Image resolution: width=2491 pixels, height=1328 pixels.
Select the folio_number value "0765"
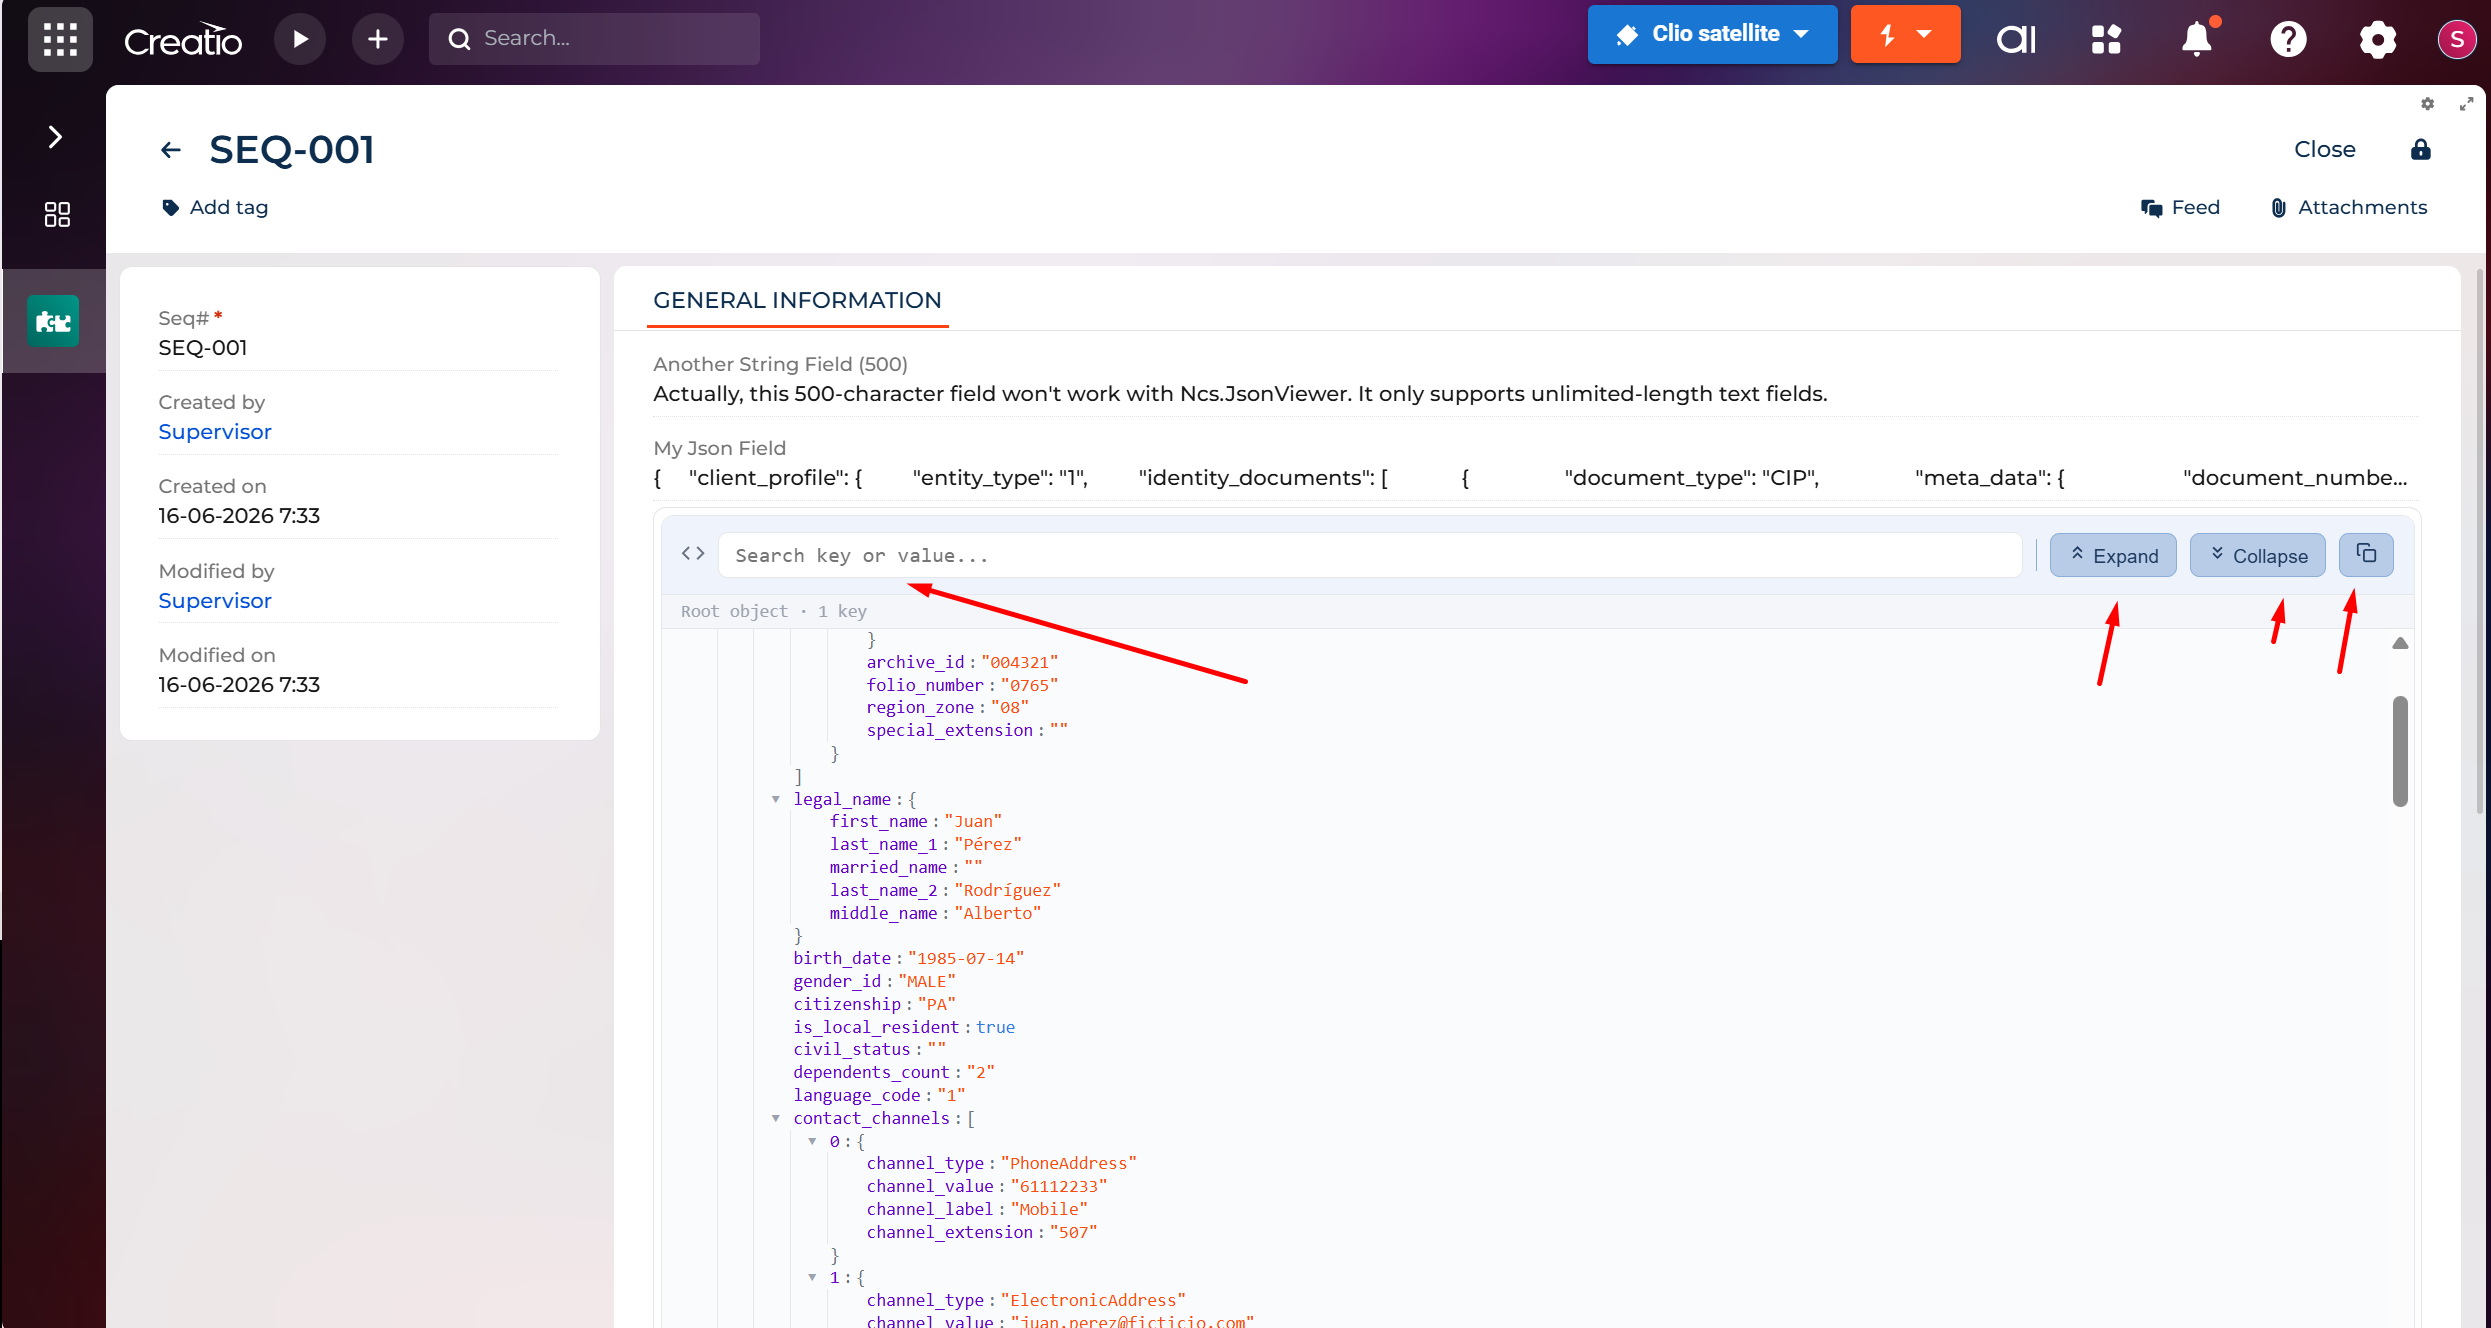tap(1029, 685)
